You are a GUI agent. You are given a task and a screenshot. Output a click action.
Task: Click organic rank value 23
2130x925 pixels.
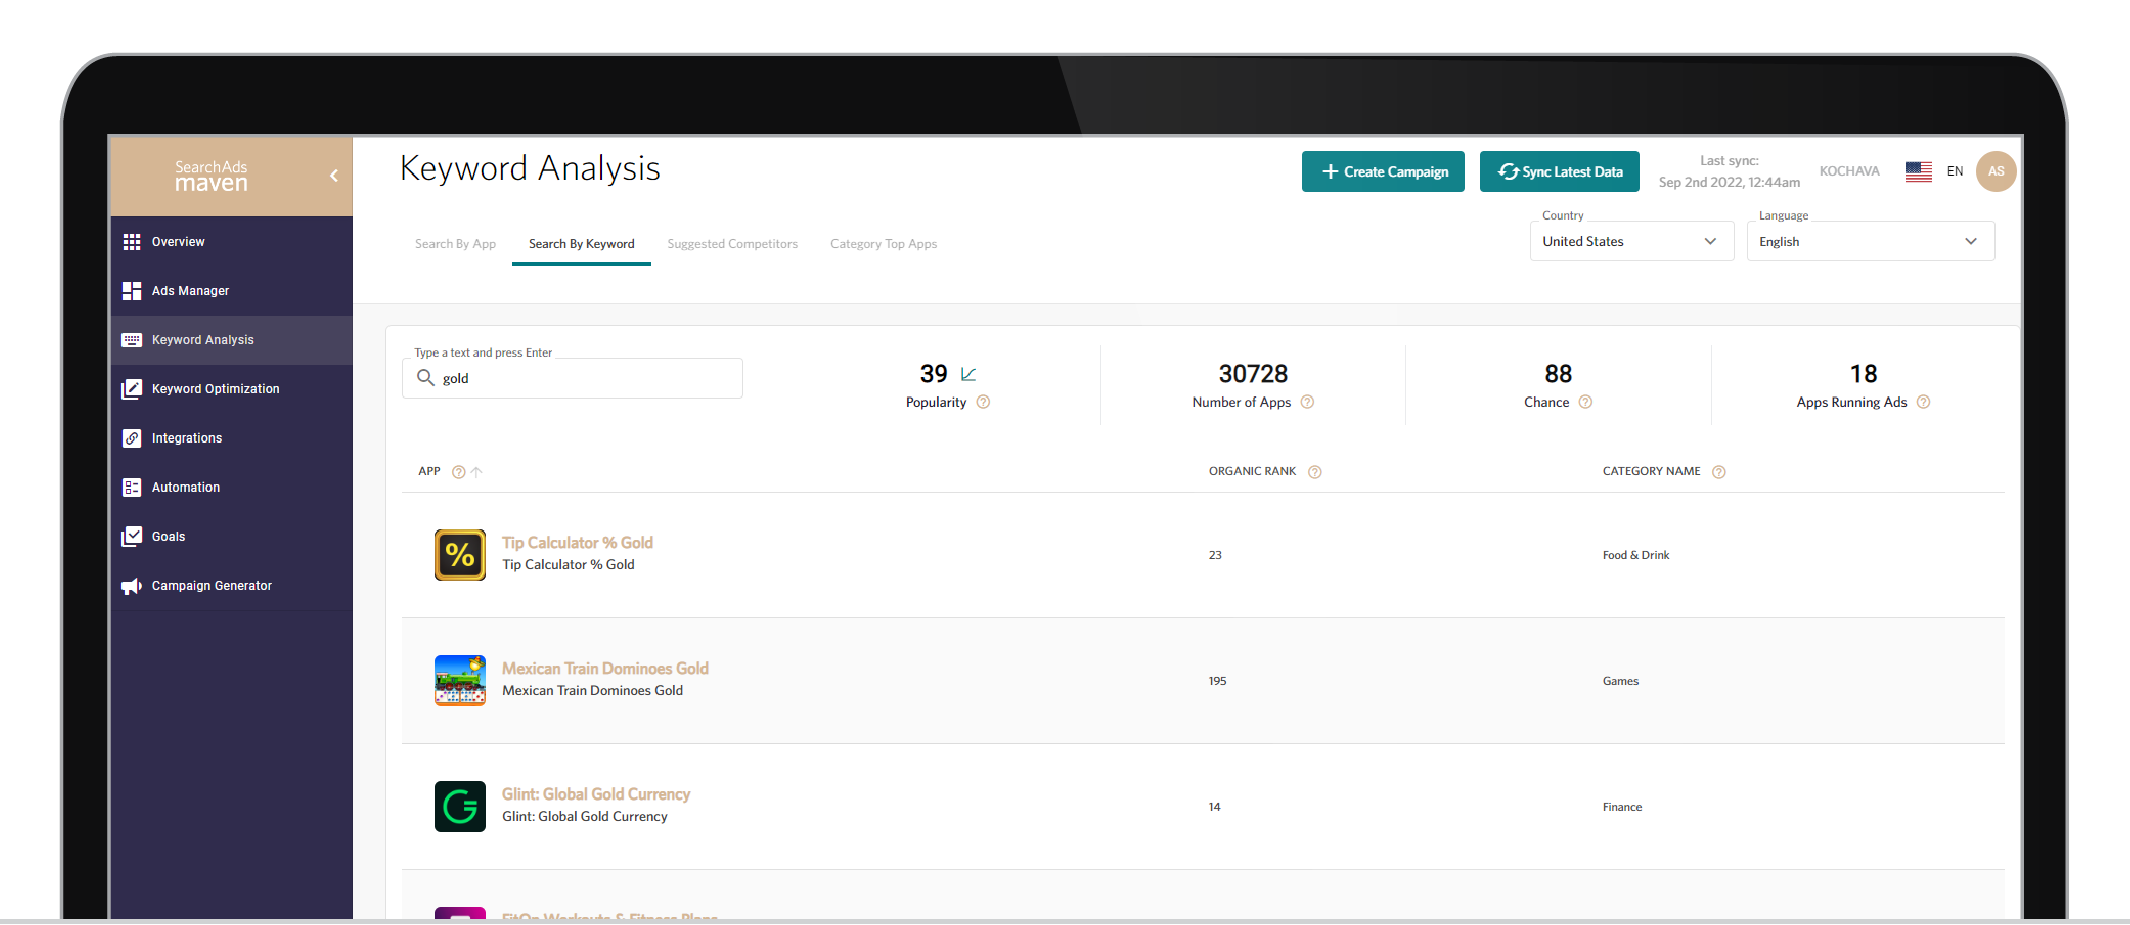click(1215, 555)
